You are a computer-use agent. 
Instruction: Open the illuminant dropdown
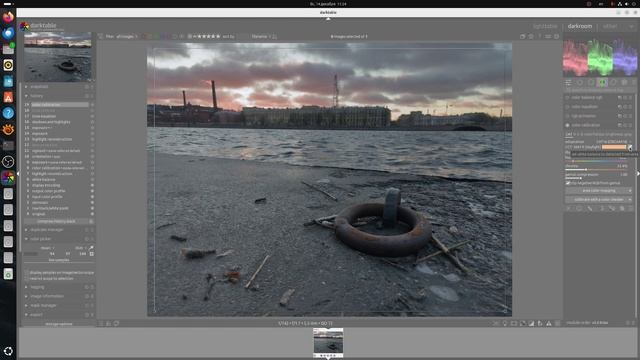pos(599,142)
